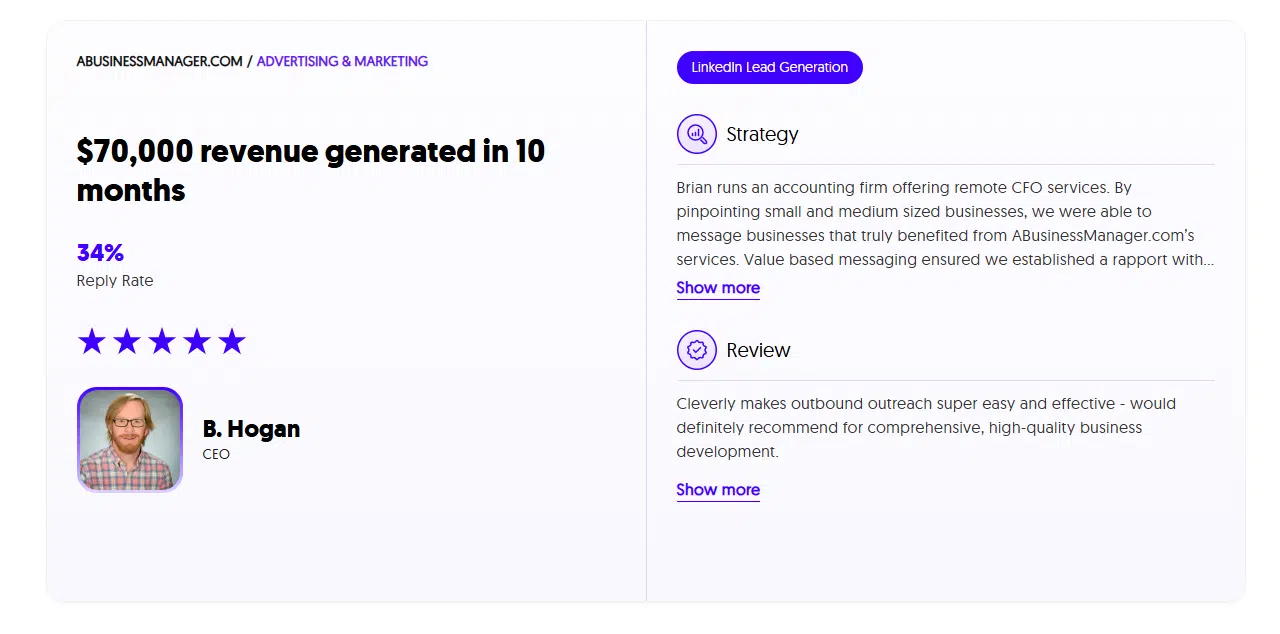Open B. Hogan's profile photo
Image resolution: width=1280 pixels, height=634 pixels.
pos(130,440)
